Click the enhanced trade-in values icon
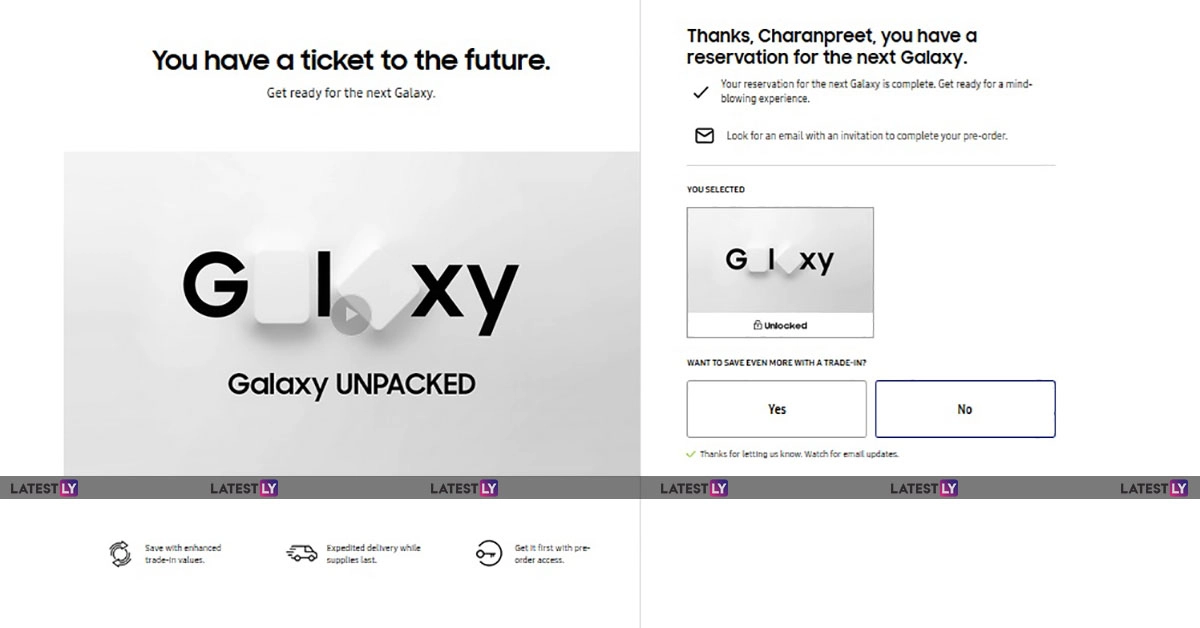Image resolution: width=1200 pixels, height=628 pixels. click(x=120, y=553)
